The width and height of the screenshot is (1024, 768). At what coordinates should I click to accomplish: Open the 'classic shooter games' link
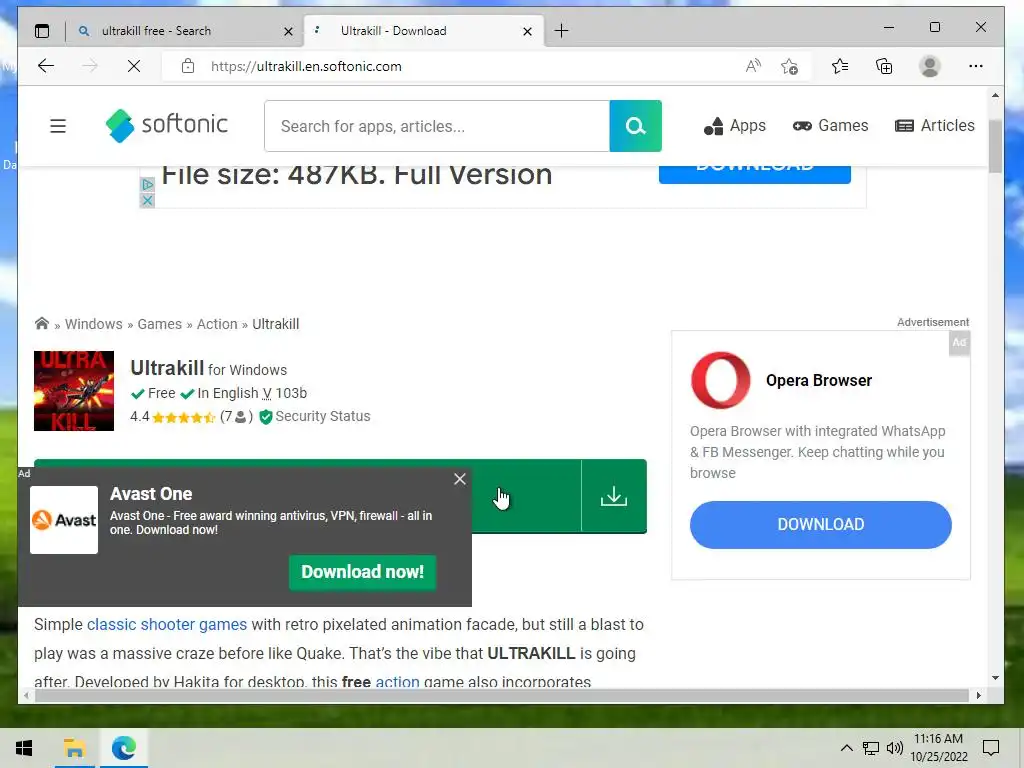coord(167,624)
